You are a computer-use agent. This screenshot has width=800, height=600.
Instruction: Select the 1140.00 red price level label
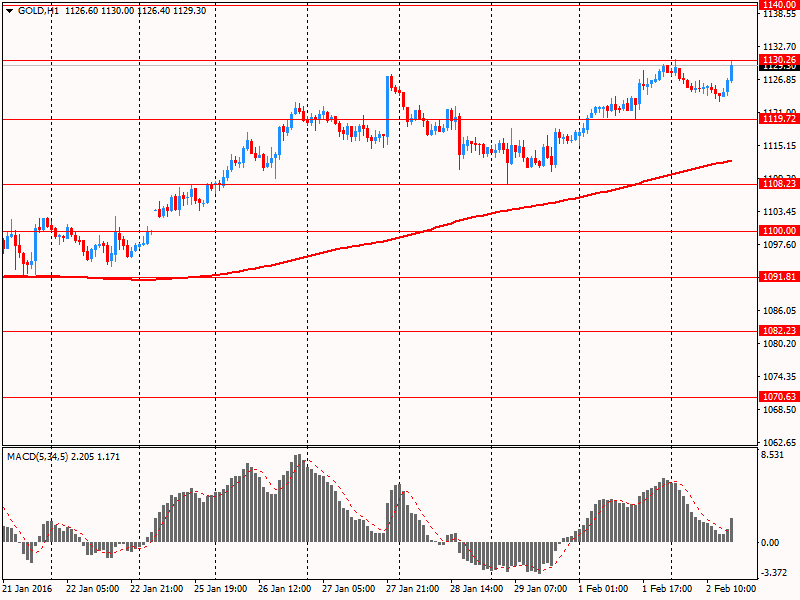779,5
